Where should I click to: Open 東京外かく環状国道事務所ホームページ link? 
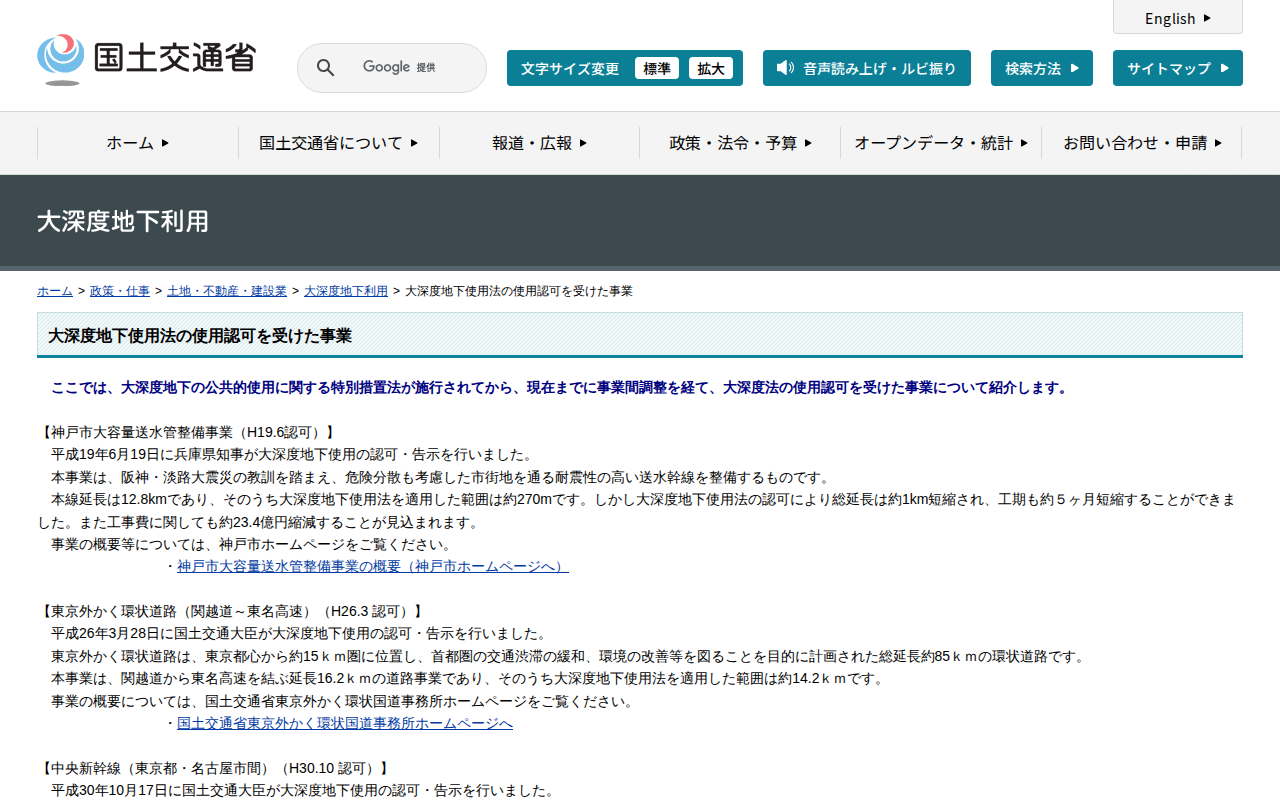(x=344, y=723)
